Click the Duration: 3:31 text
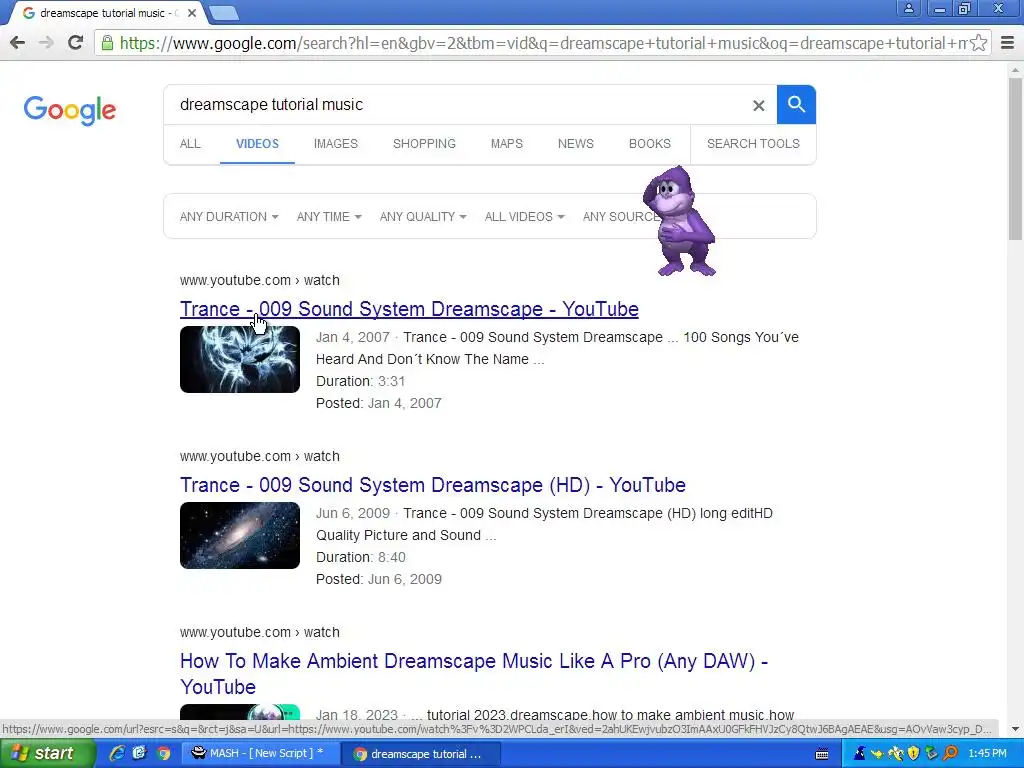The image size is (1024, 768). point(360,381)
